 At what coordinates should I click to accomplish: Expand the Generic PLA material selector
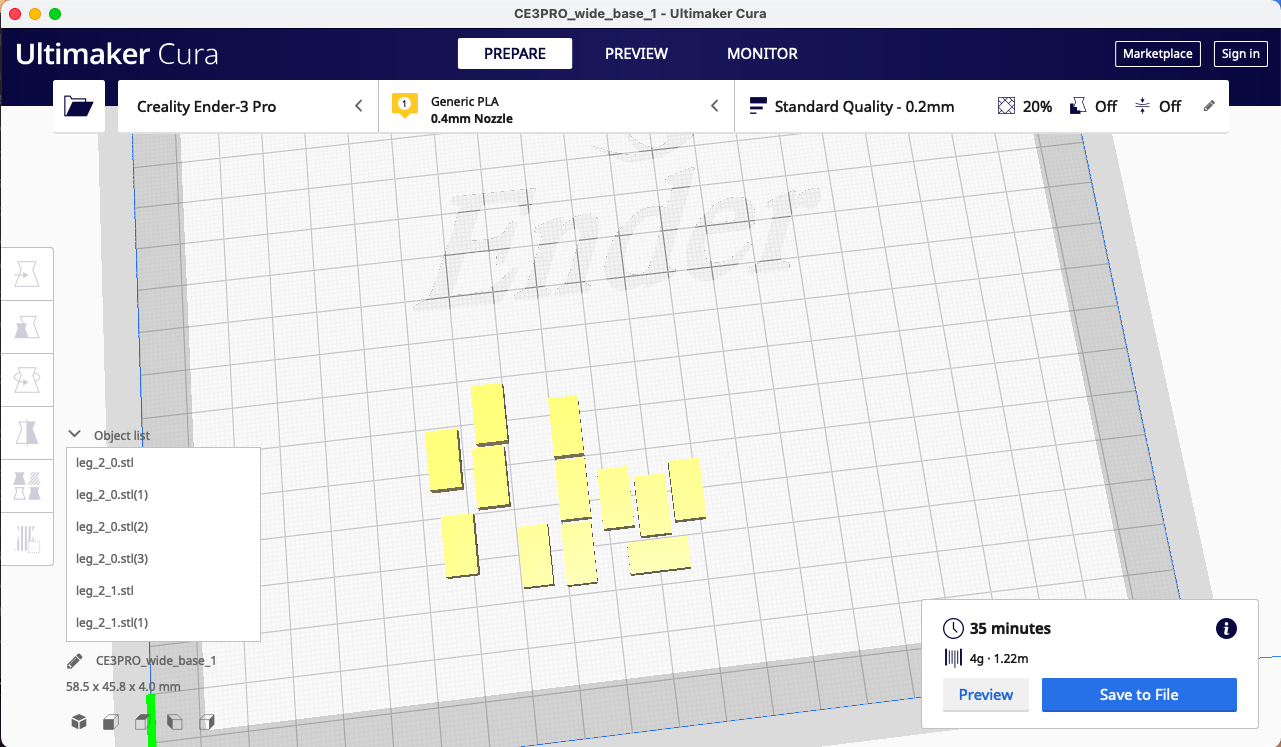pos(557,106)
